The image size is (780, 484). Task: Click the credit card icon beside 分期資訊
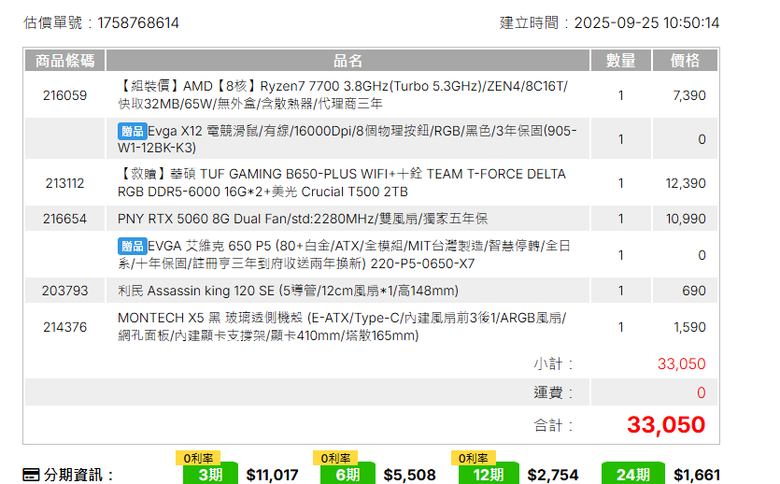coord(31,475)
